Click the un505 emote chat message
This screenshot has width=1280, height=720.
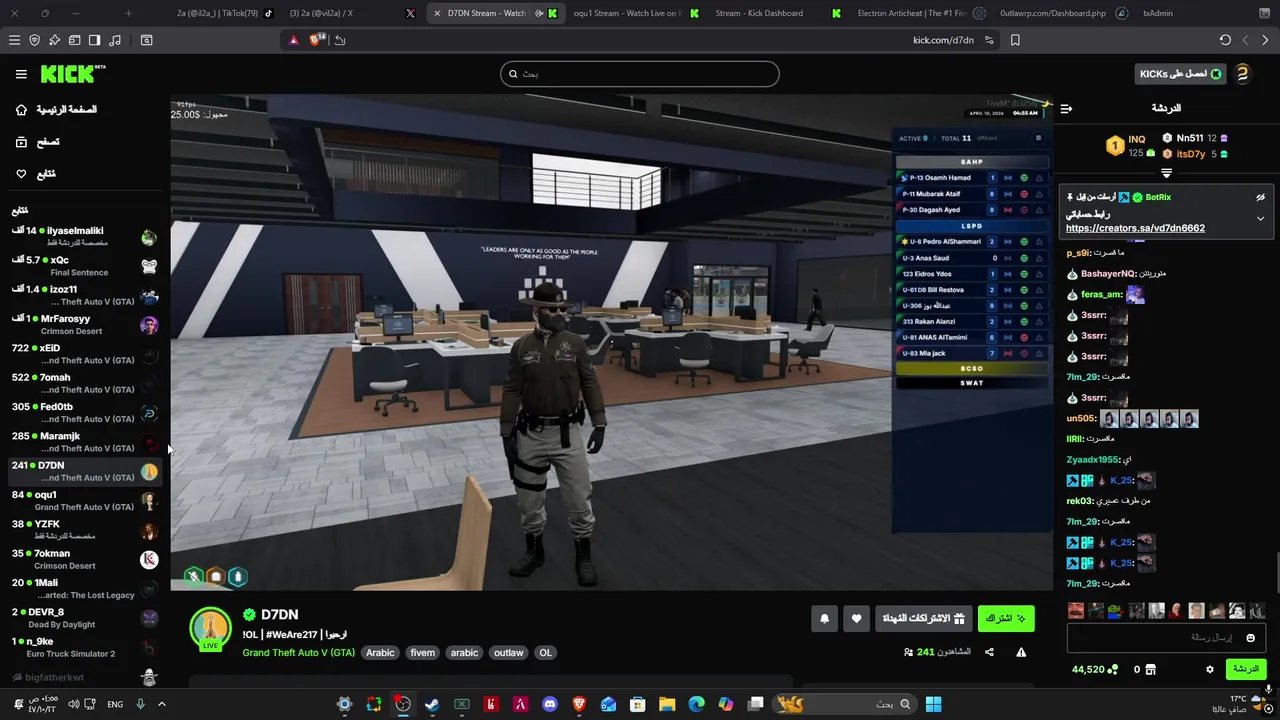[x=1132, y=419]
